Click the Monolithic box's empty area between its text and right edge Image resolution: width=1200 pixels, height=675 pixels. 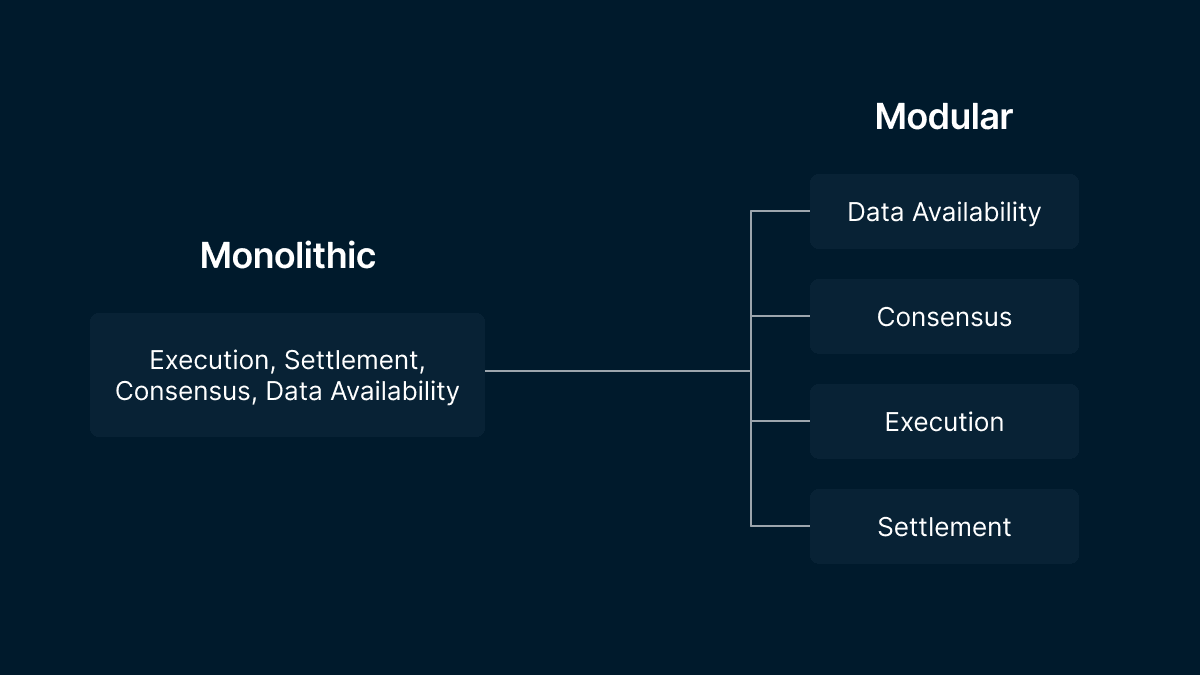coord(472,375)
